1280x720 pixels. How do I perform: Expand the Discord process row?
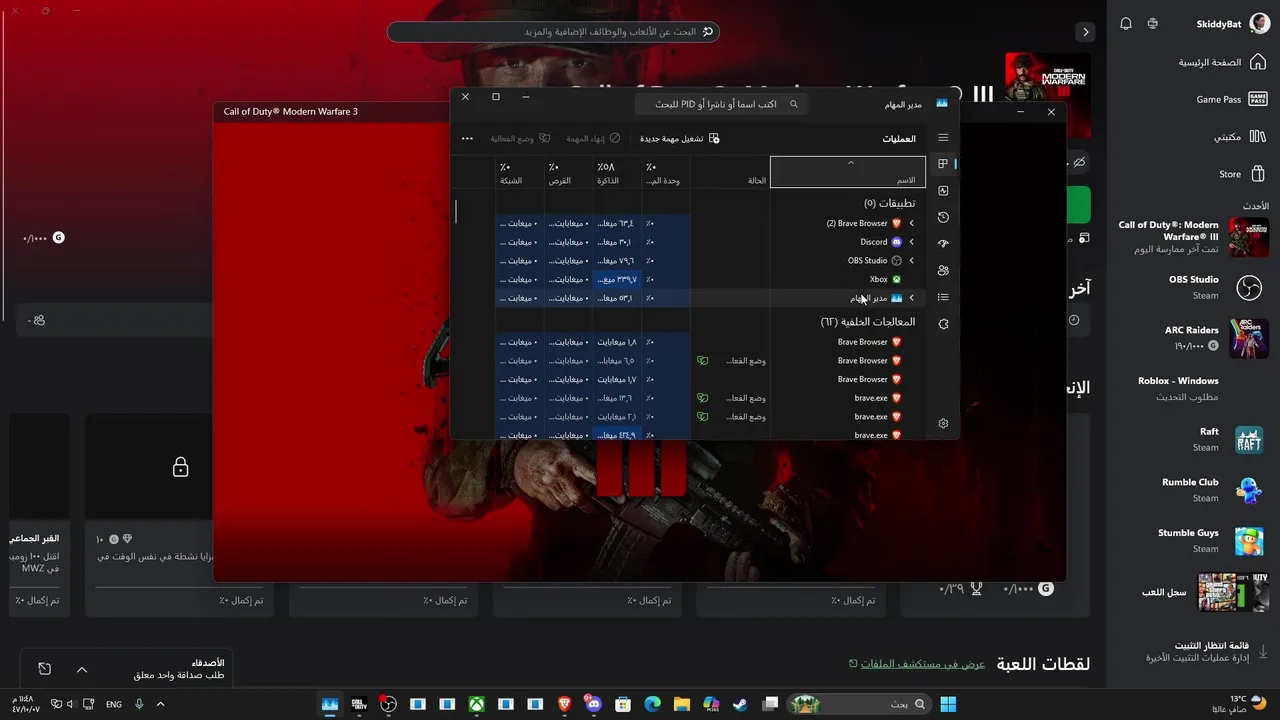(x=911, y=242)
